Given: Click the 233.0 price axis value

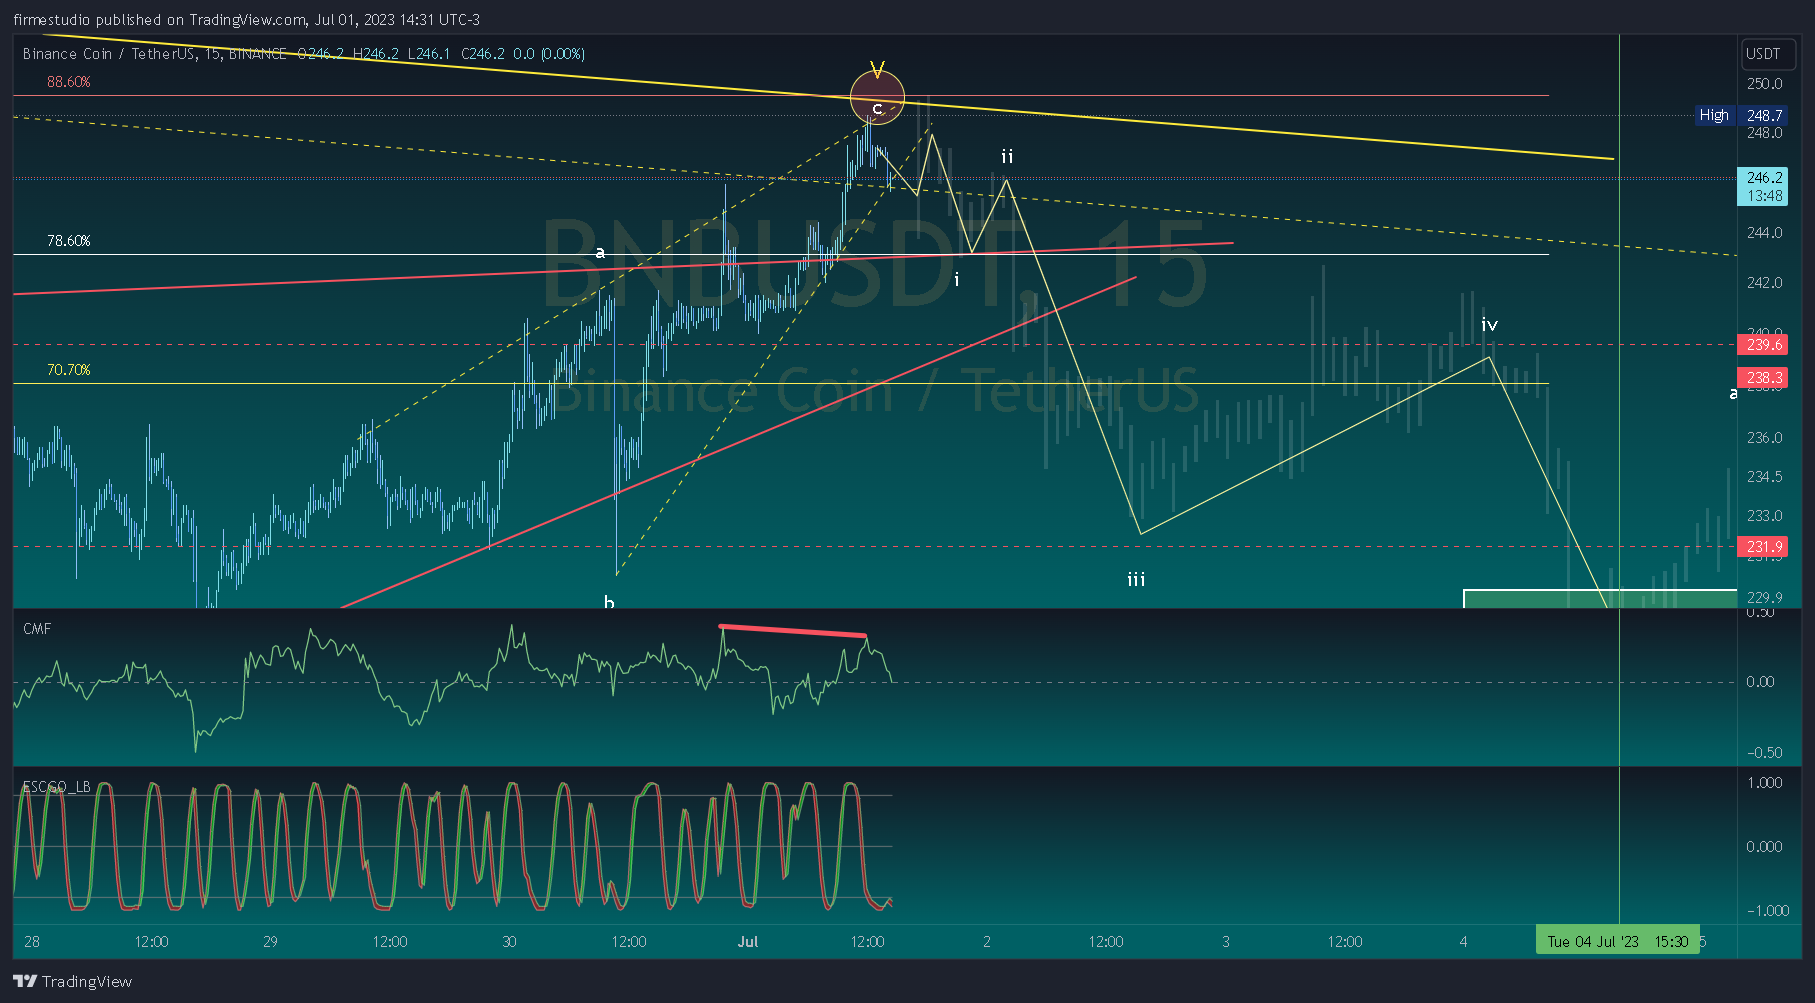Looking at the screenshot, I should [1764, 516].
